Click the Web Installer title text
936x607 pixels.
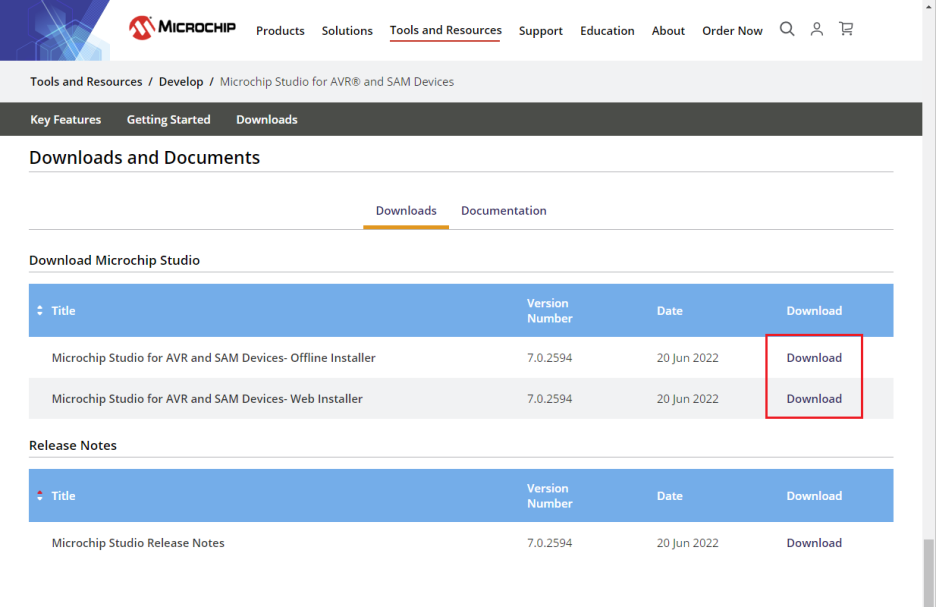point(207,399)
